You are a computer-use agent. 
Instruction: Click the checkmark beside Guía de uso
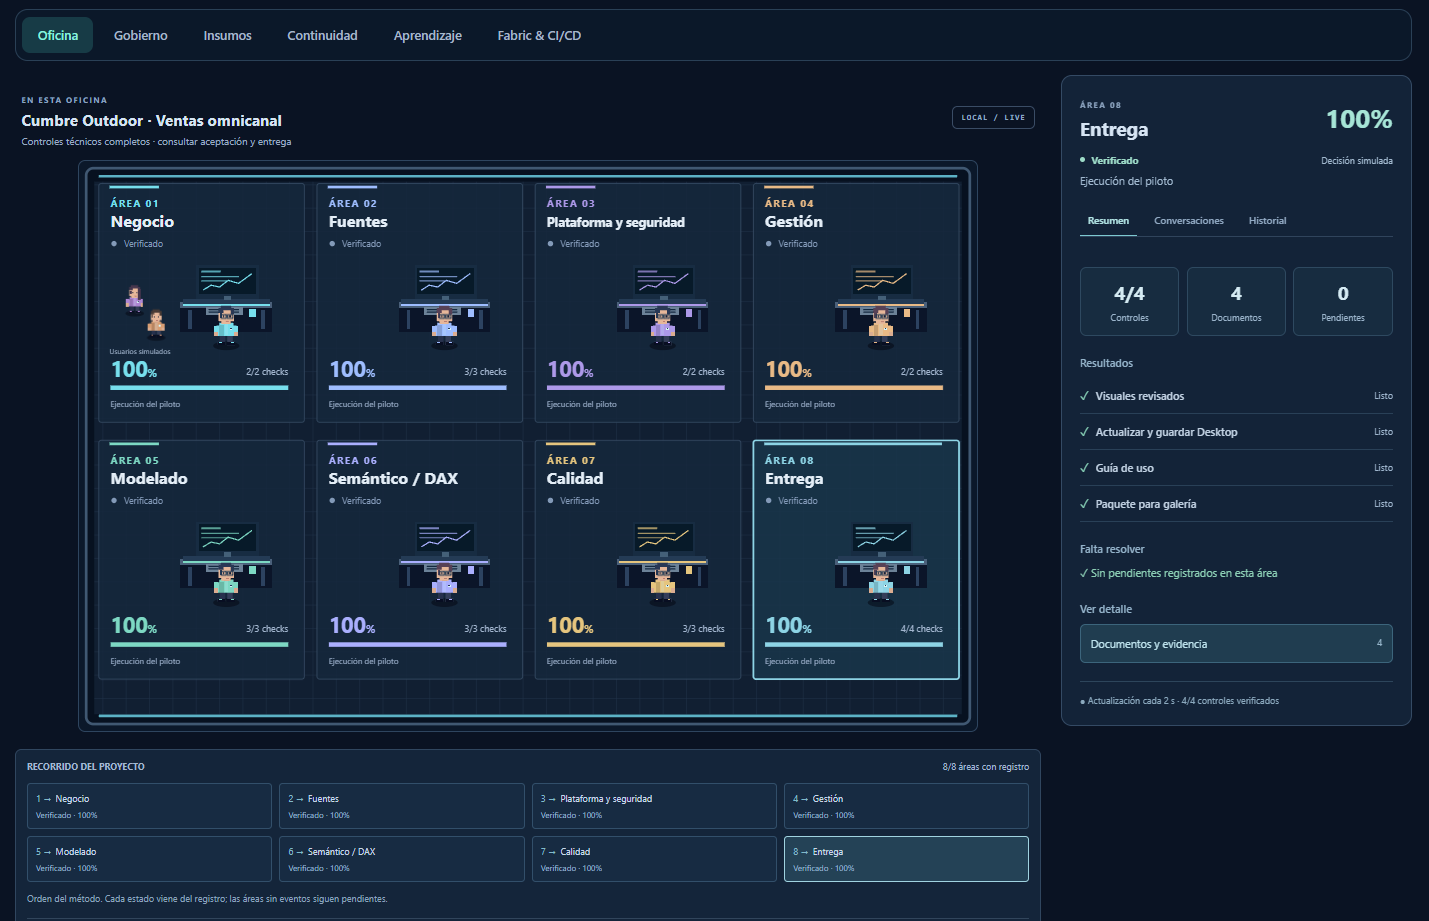pyautogui.click(x=1085, y=468)
